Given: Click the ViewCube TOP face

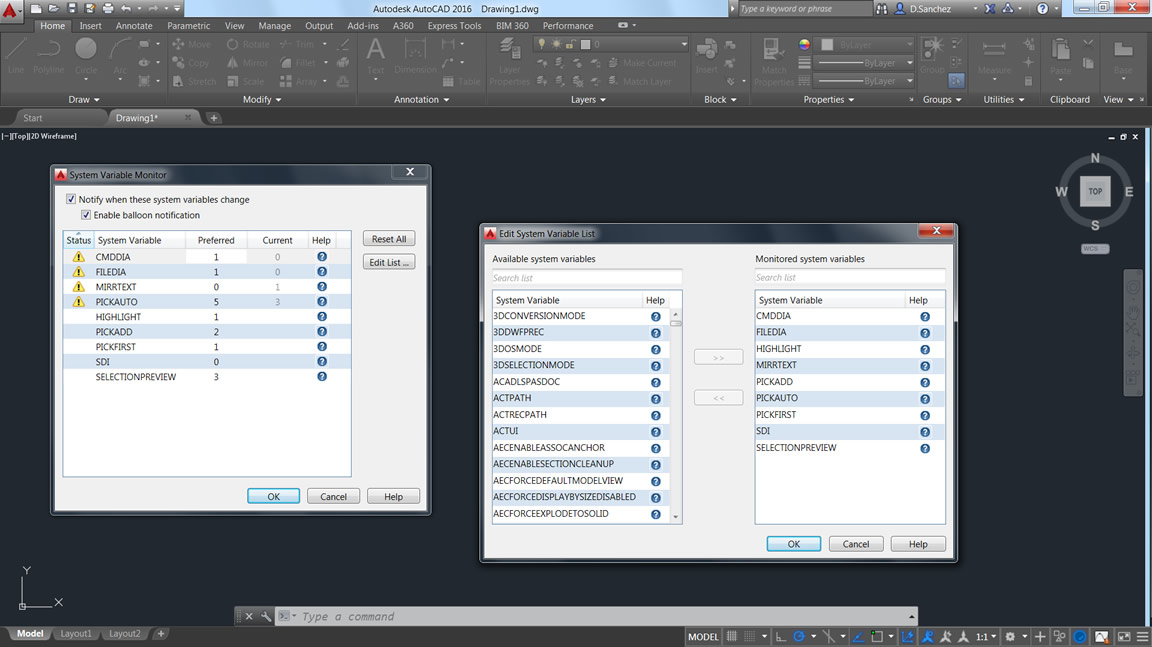Looking at the screenshot, I should 1095,191.
